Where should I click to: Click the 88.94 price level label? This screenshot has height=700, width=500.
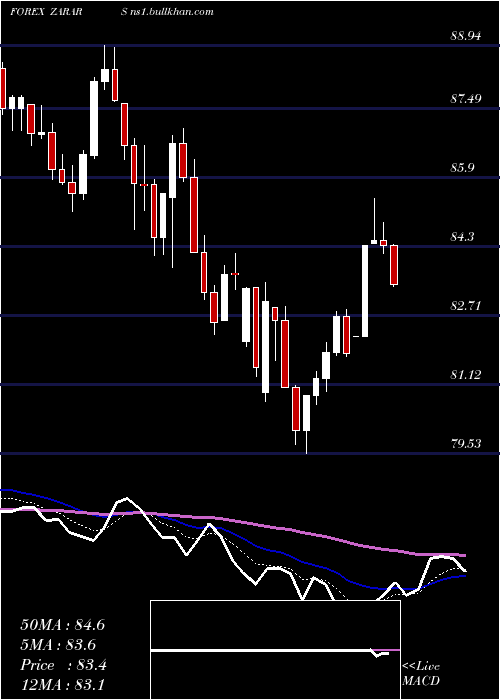pyautogui.click(x=466, y=36)
